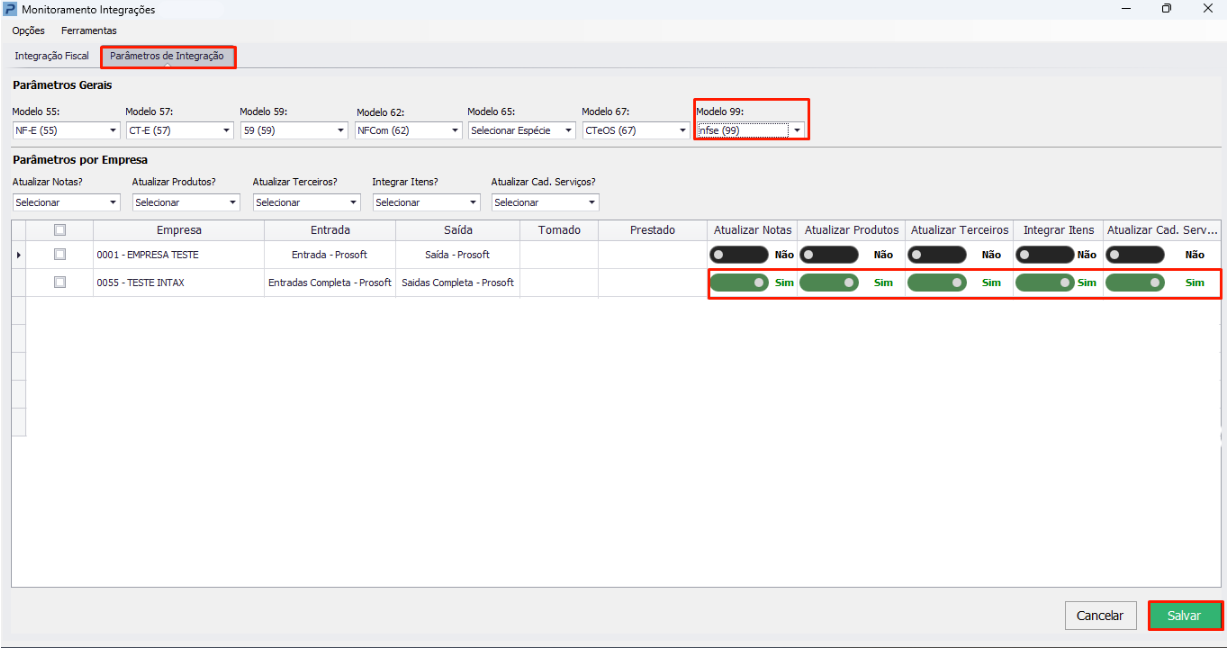
Task: Click the Salvar button
Action: (1185, 616)
